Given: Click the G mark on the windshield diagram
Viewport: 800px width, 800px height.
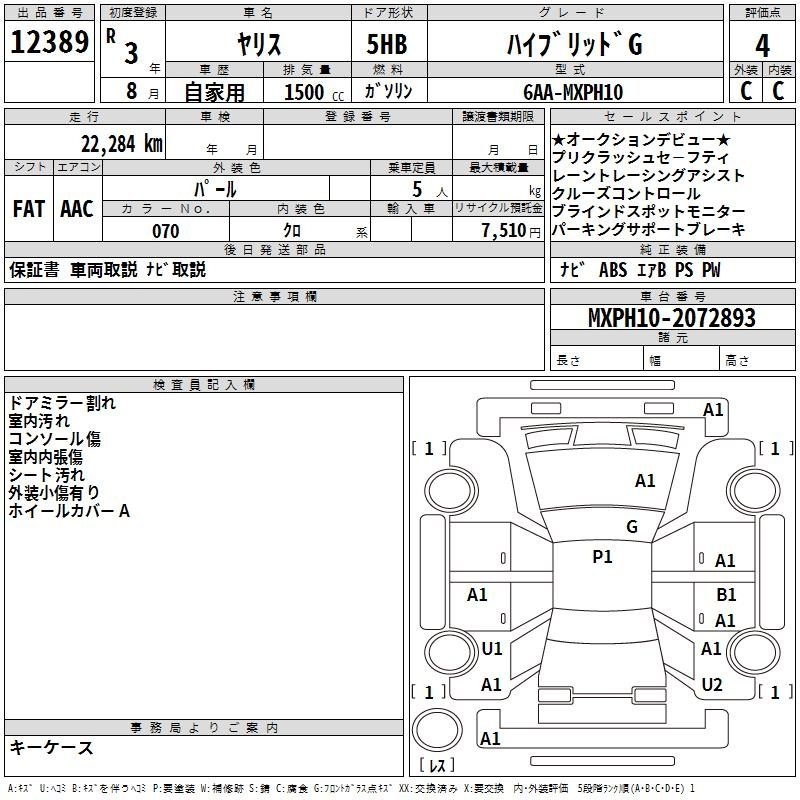Looking at the screenshot, I should coord(631,527).
